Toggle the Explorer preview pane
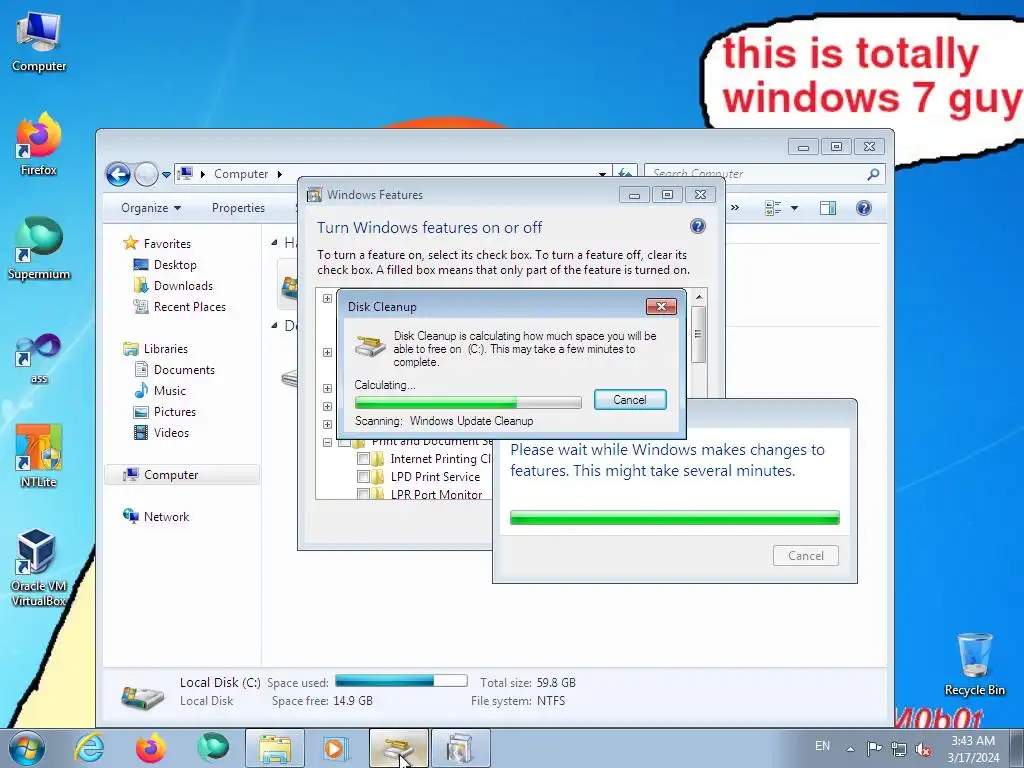Image resolution: width=1024 pixels, height=768 pixels. tap(827, 208)
